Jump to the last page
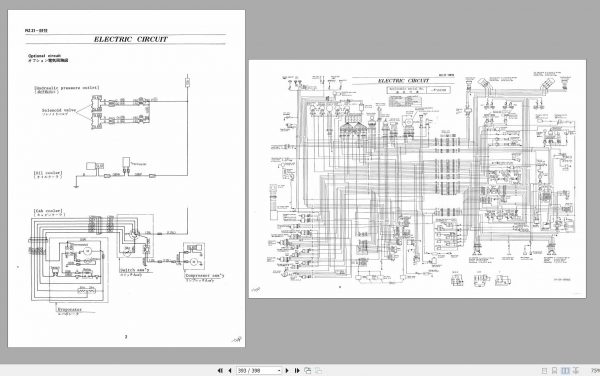Screen dimensions: 600x376 (x=297, y=370)
